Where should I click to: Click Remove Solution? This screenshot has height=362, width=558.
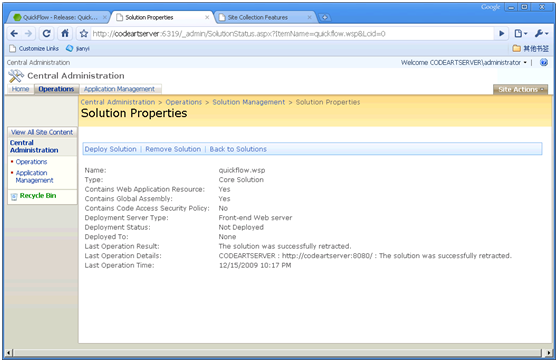click(x=173, y=149)
